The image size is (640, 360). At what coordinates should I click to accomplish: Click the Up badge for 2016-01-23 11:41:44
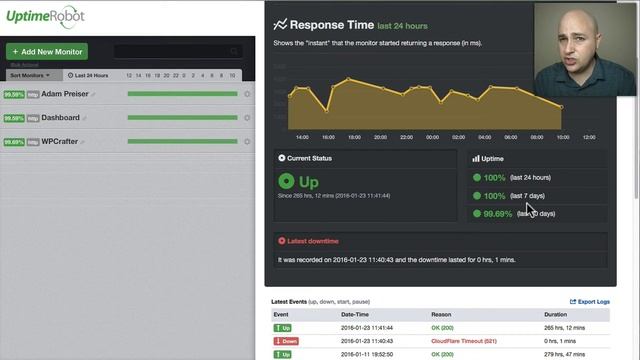click(282, 328)
